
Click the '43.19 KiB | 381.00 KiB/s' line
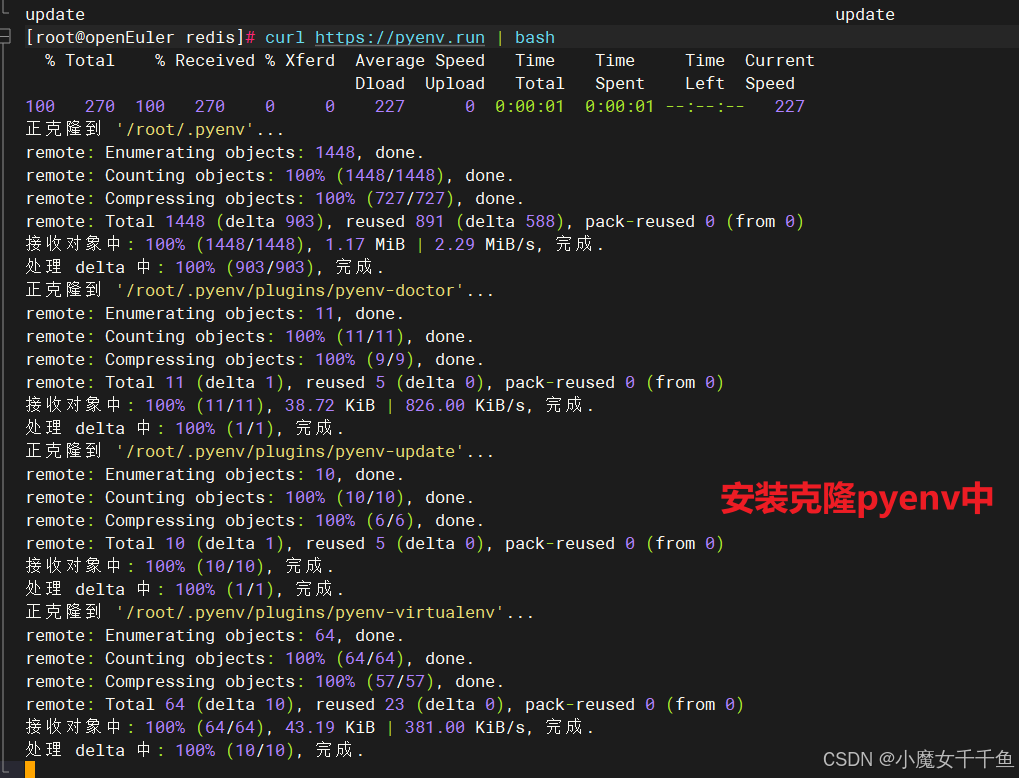[x=309, y=727]
